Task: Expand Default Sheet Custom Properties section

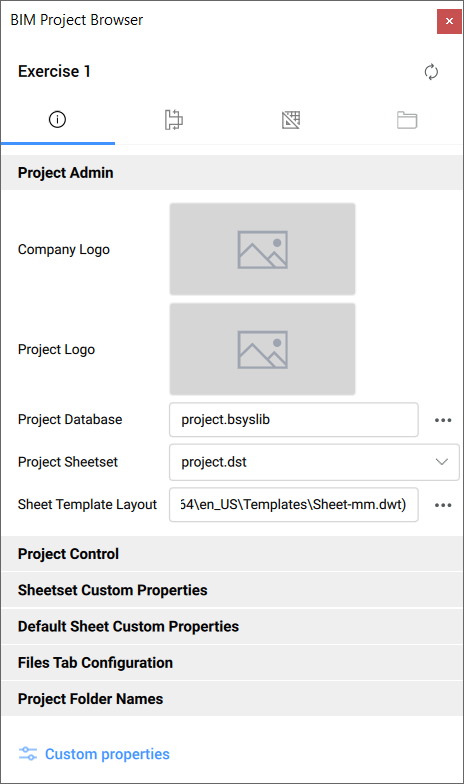Action: coord(232,626)
